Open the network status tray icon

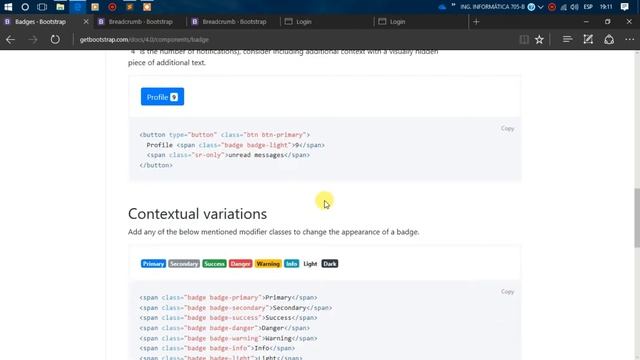click(564, 7)
